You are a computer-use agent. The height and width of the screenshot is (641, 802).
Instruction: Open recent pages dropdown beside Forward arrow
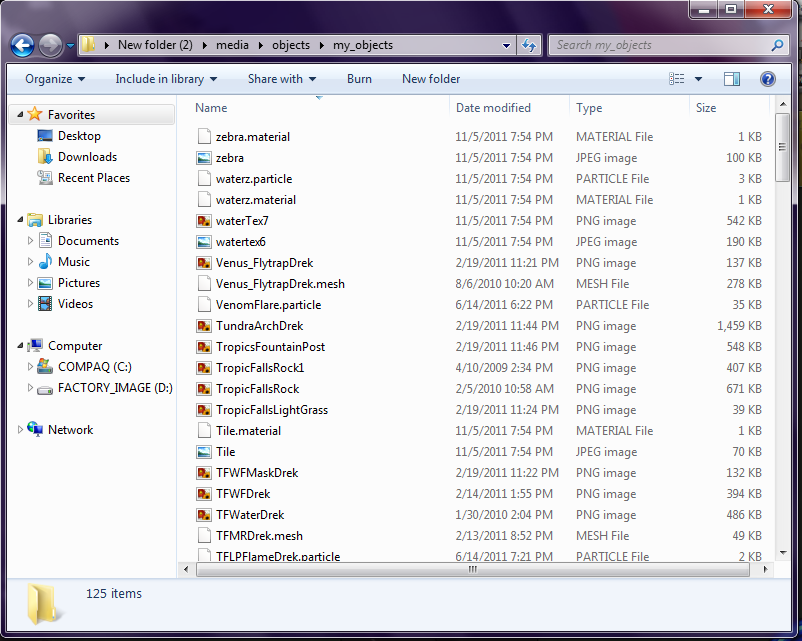click(x=71, y=46)
